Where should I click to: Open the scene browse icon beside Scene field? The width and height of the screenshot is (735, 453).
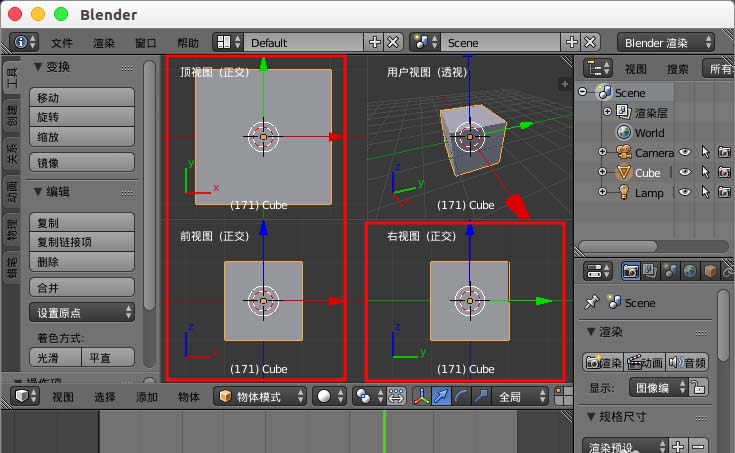click(x=425, y=42)
